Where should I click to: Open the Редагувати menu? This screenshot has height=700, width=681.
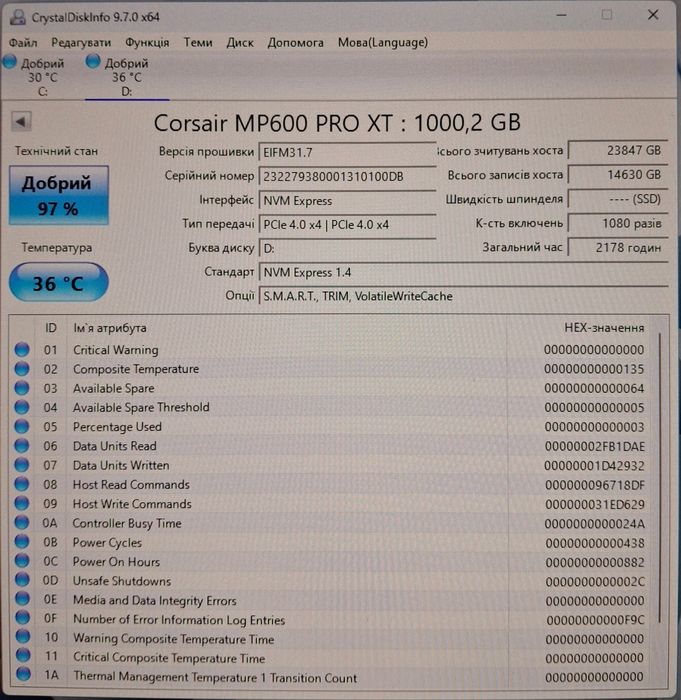coord(81,43)
